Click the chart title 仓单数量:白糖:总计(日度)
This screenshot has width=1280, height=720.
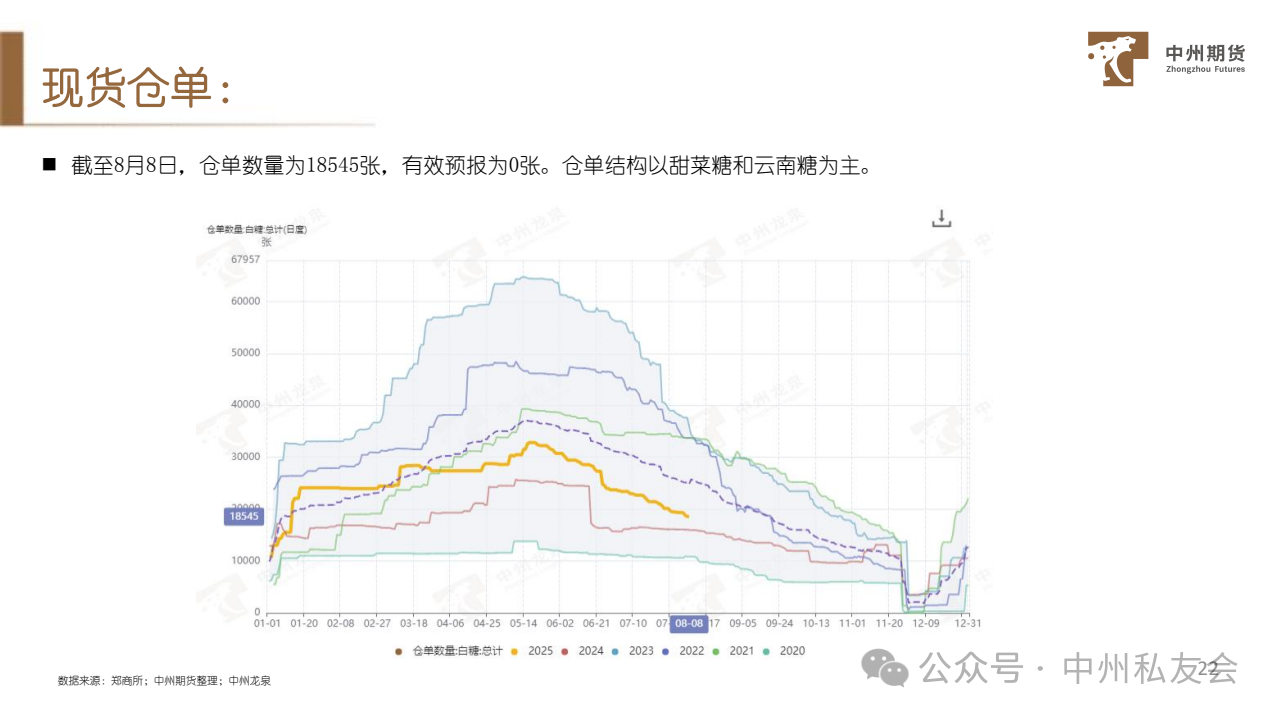256,229
